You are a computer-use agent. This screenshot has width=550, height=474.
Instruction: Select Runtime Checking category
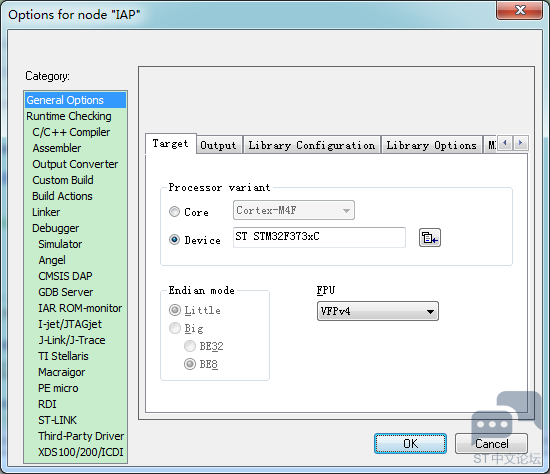coord(75,116)
